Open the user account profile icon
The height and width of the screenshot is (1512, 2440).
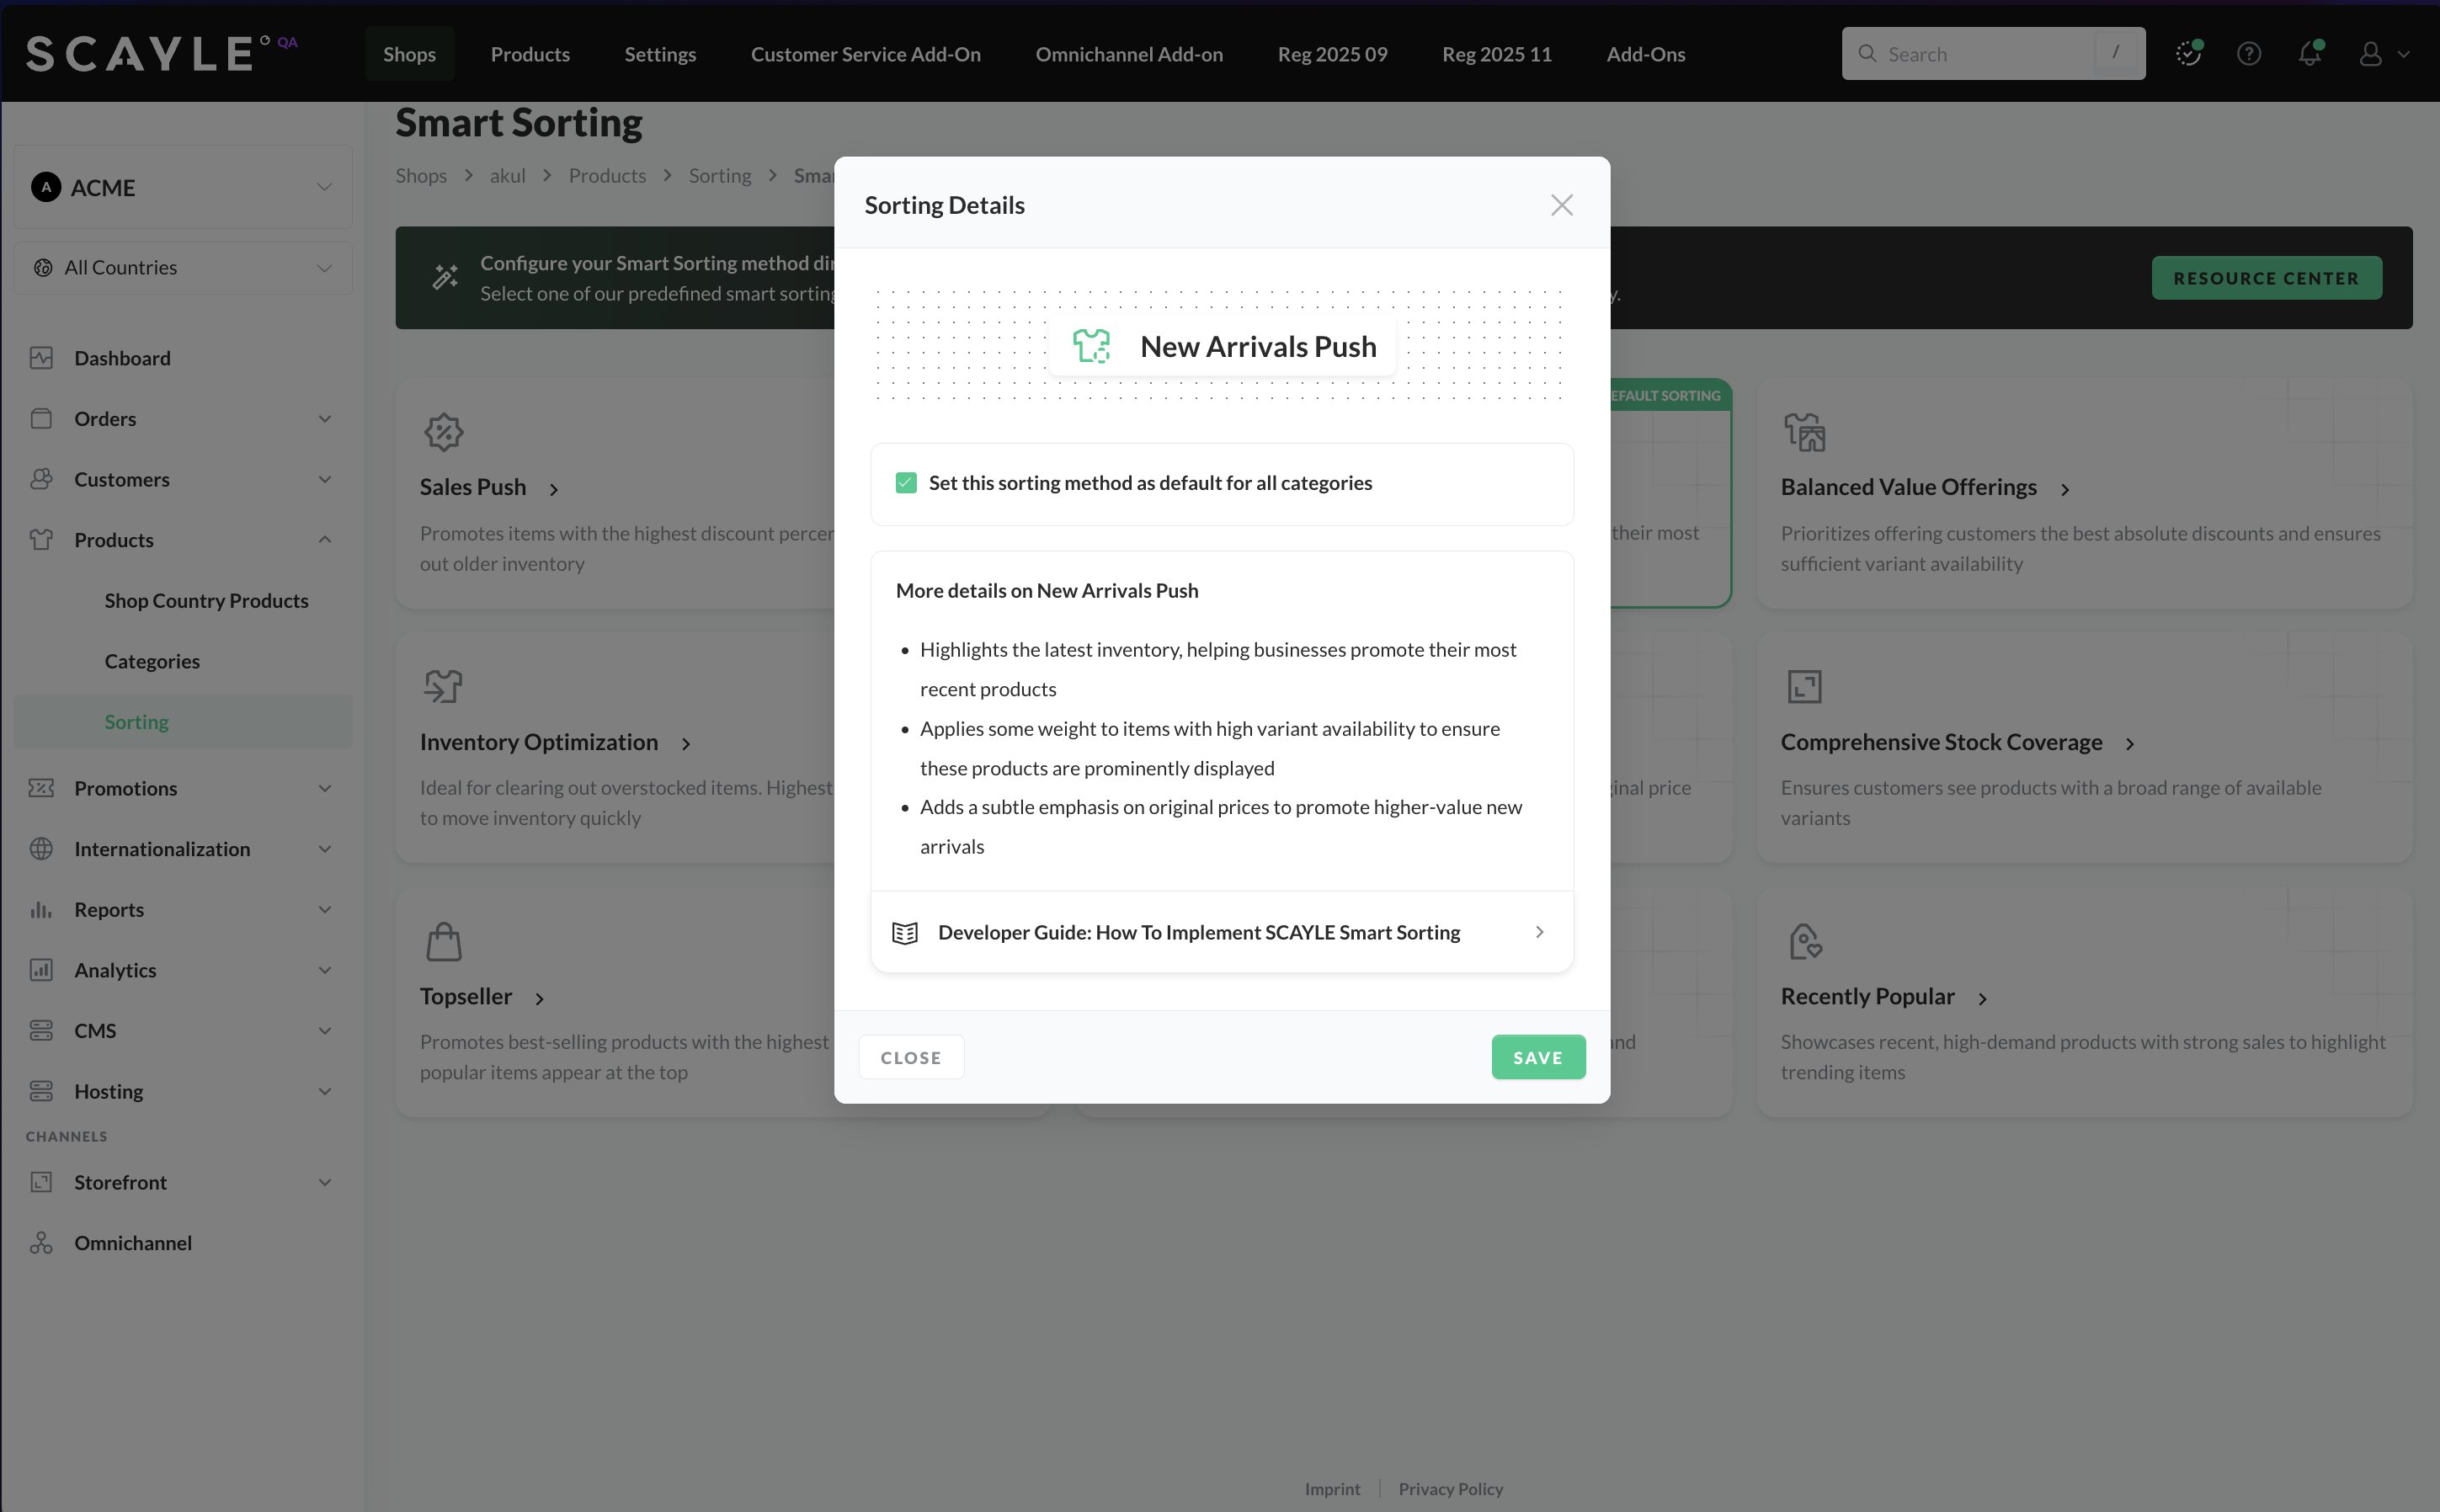tap(2371, 54)
